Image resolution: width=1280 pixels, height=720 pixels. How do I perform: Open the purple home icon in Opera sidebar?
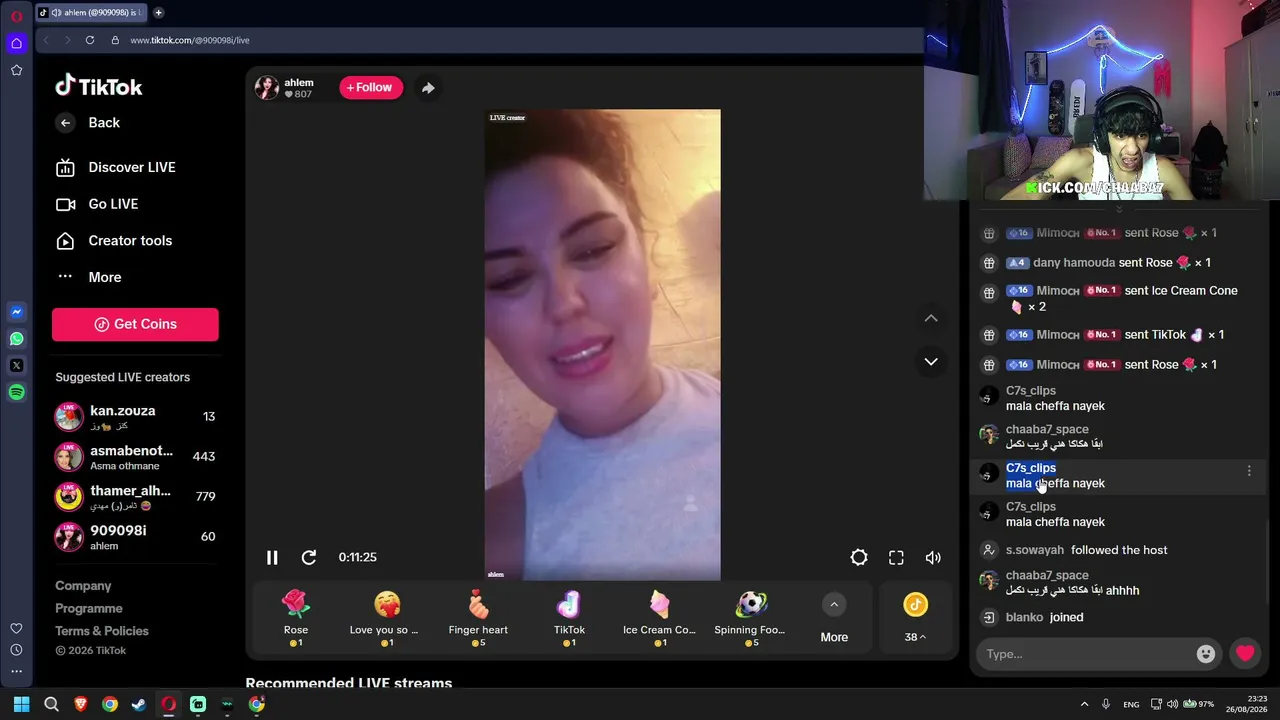click(x=16, y=43)
